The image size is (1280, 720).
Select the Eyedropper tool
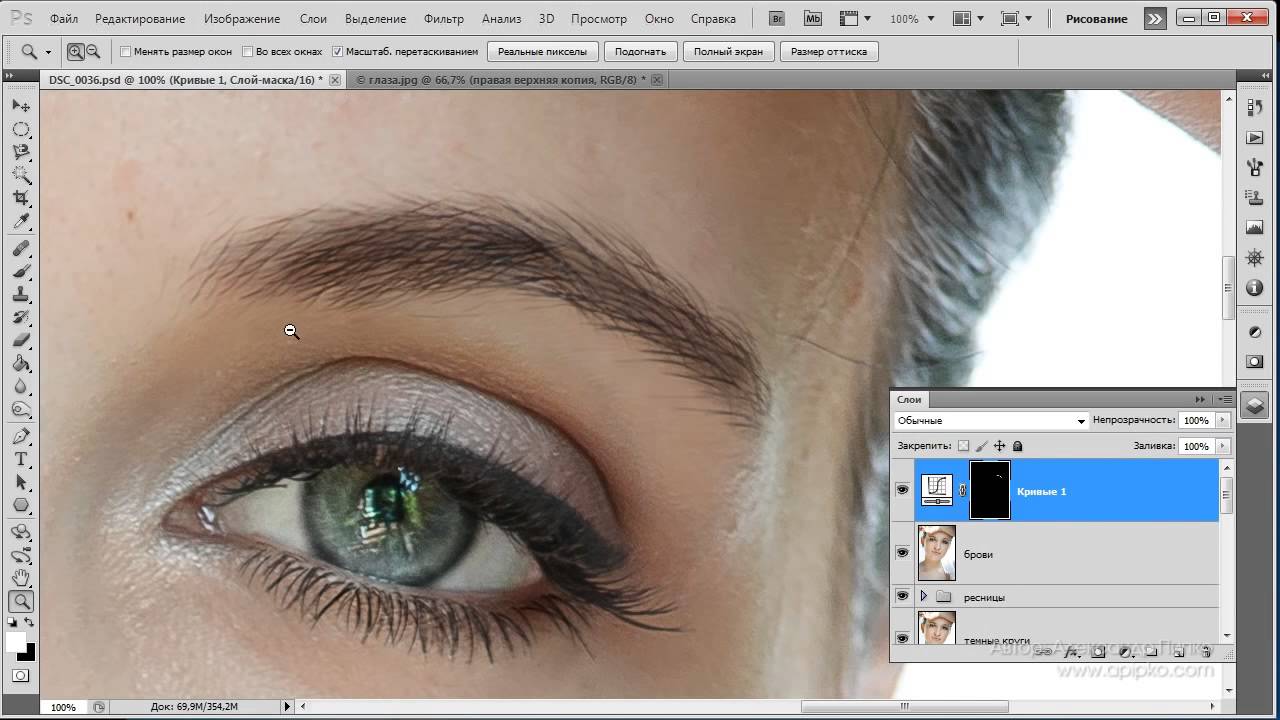[21, 221]
